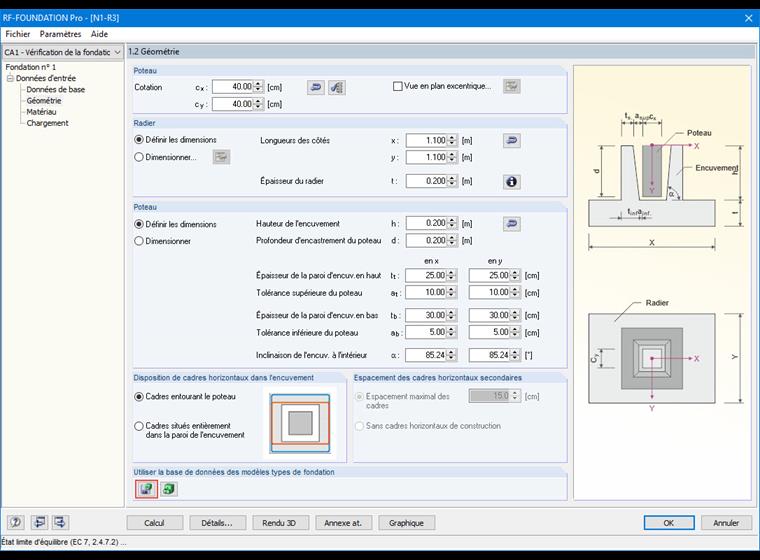The height and width of the screenshot is (560, 760).
Task: Click the Annexe at. button
Action: (343, 523)
